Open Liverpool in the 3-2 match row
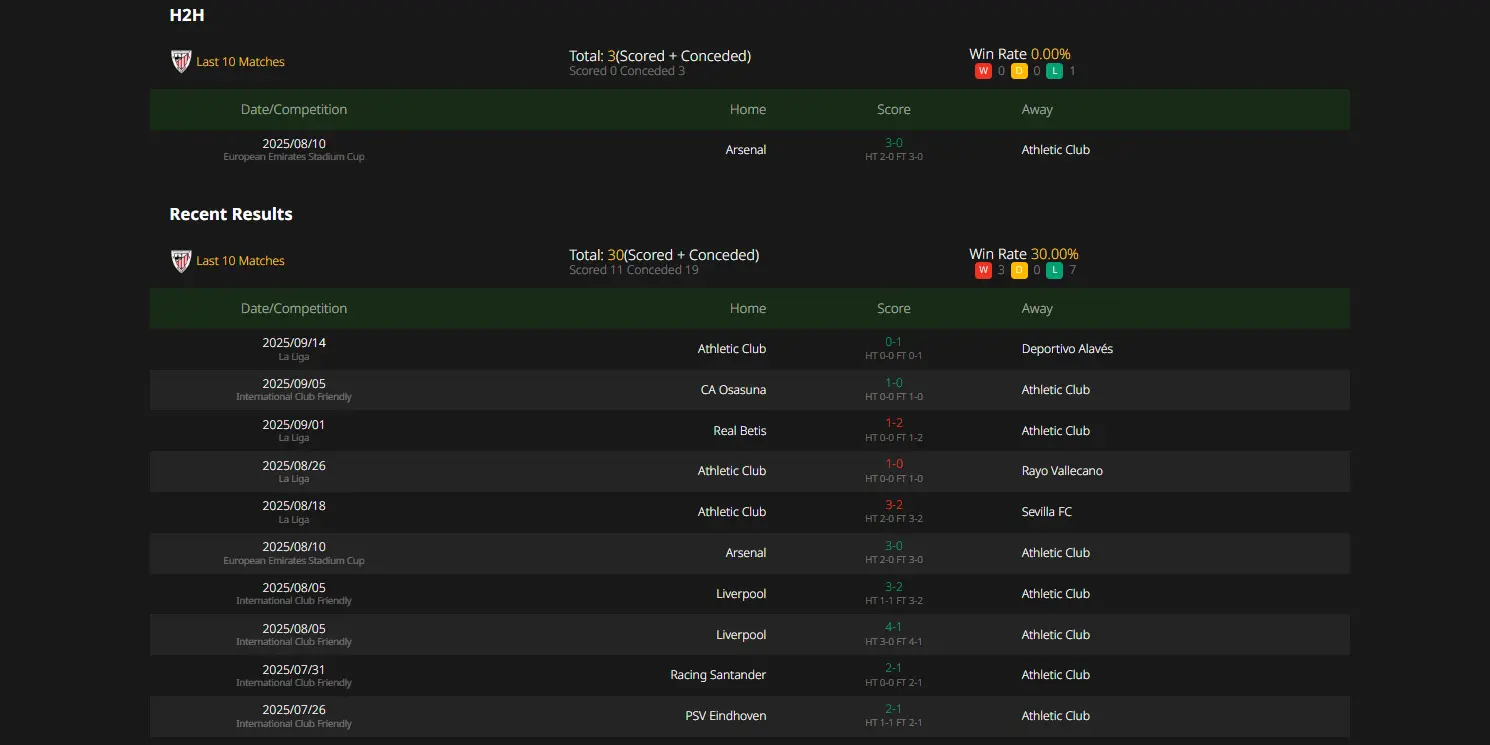1490x745 pixels. point(741,594)
